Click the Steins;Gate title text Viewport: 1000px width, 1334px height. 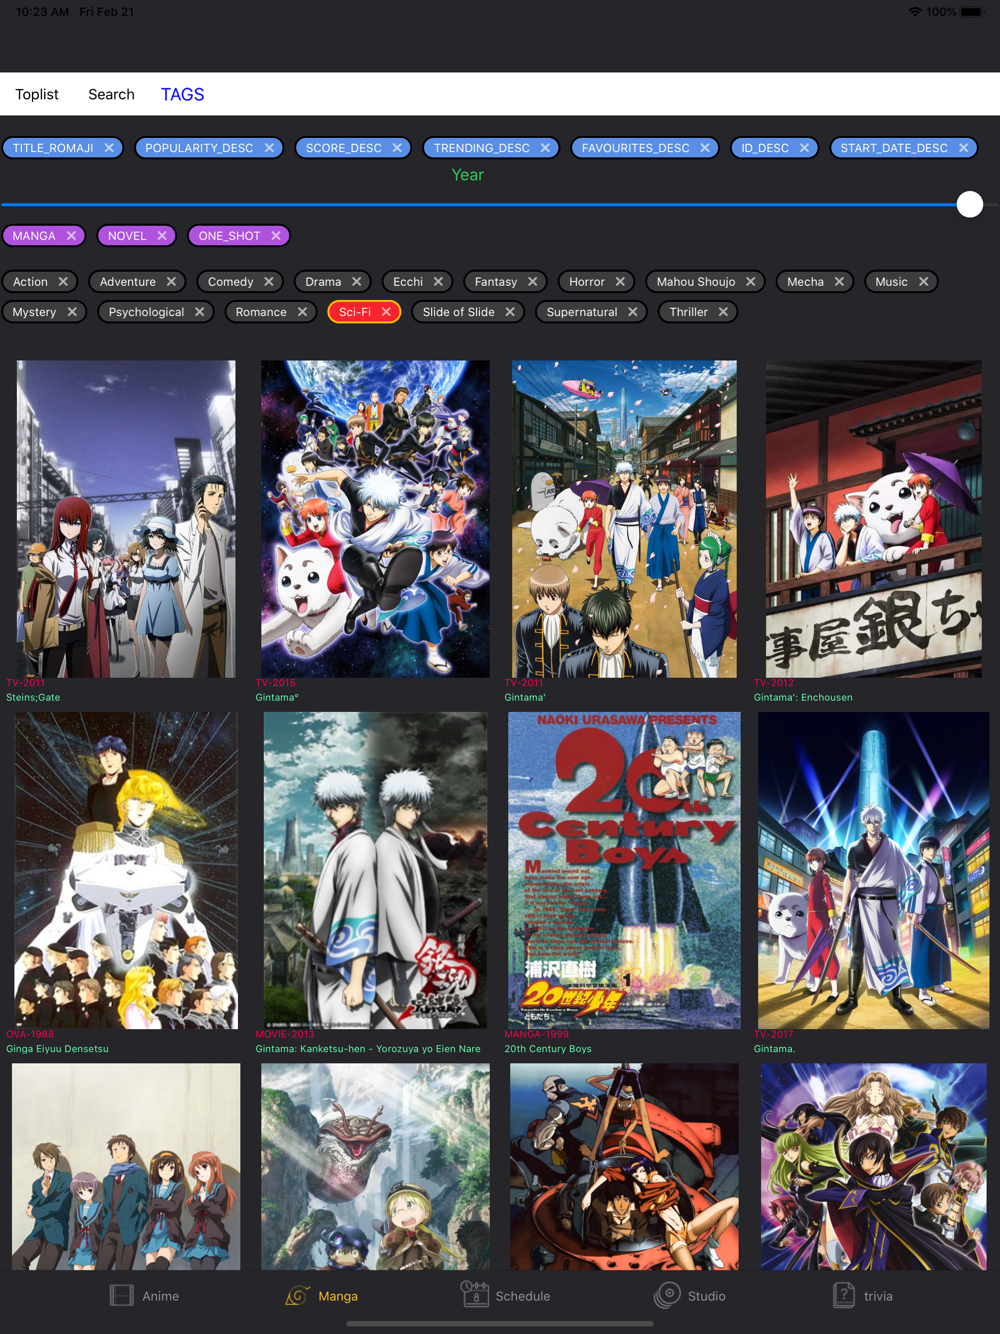[x=33, y=698]
